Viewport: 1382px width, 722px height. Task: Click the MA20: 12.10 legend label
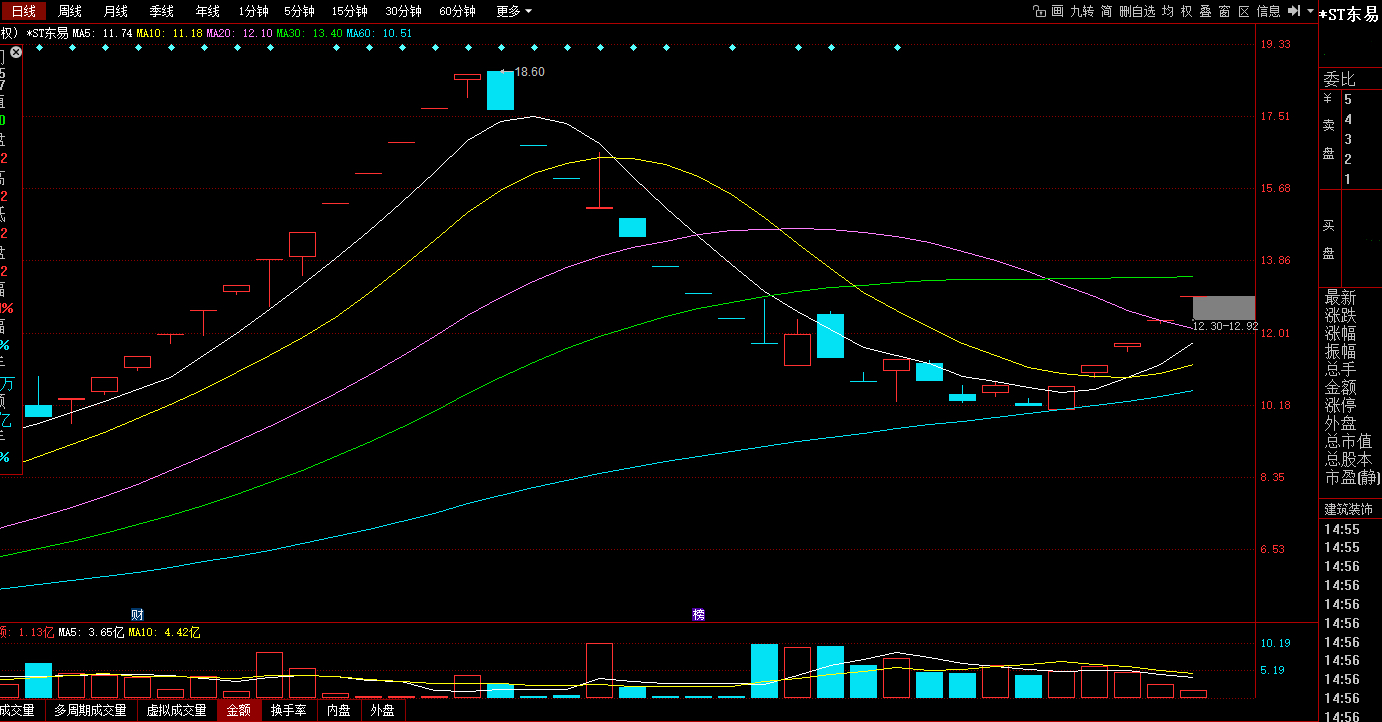(x=239, y=33)
